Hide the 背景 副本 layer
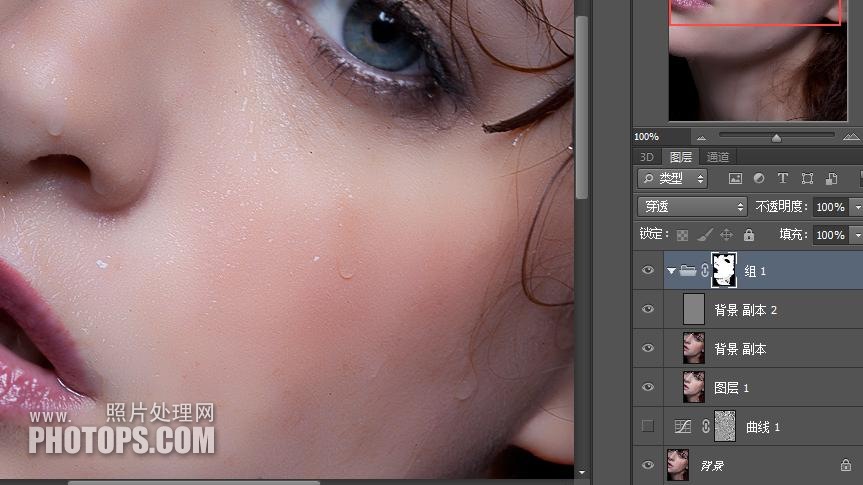The image size is (863, 485). [x=648, y=348]
